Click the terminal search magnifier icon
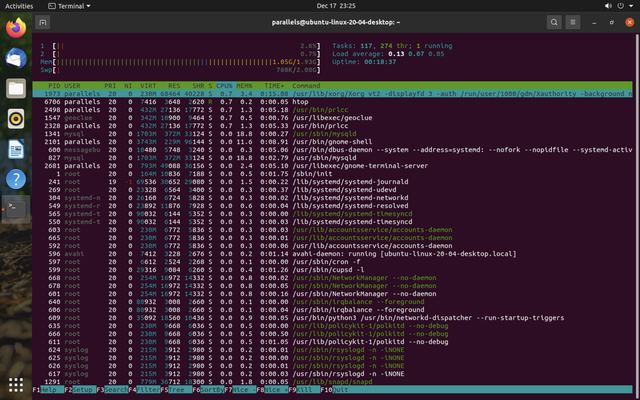Image resolution: width=640 pixels, height=400 pixels. (x=554, y=22)
